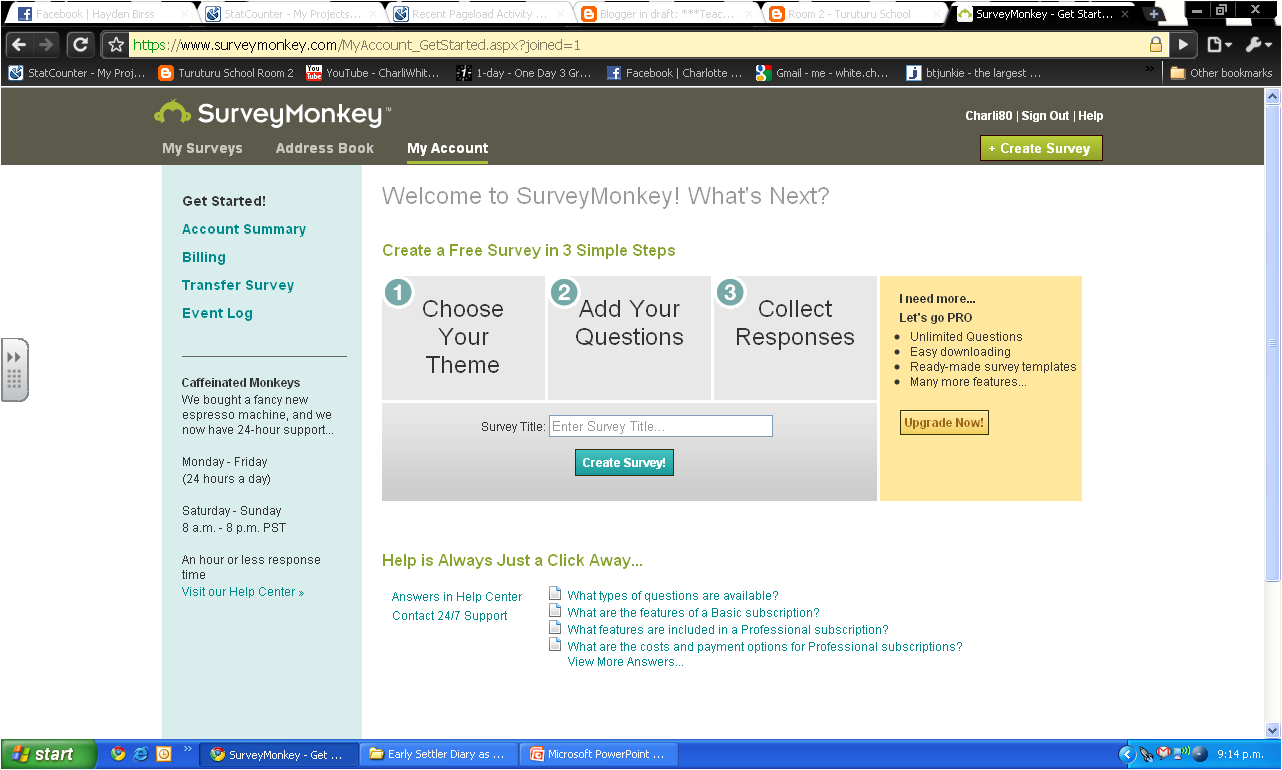
Task: Reload the page with the refresh icon
Action: pyautogui.click(x=80, y=45)
